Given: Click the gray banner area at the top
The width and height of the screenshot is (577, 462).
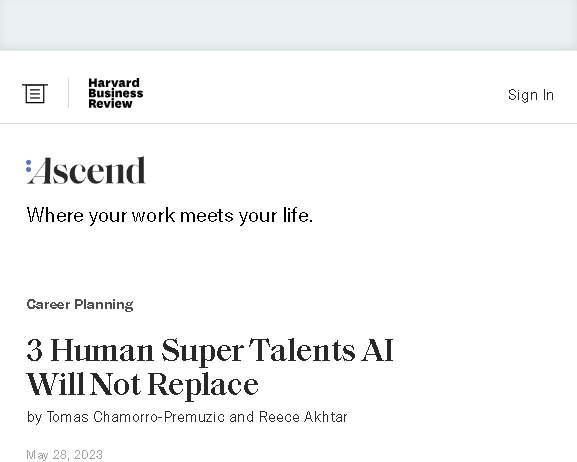Looking at the screenshot, I should 288,25.
